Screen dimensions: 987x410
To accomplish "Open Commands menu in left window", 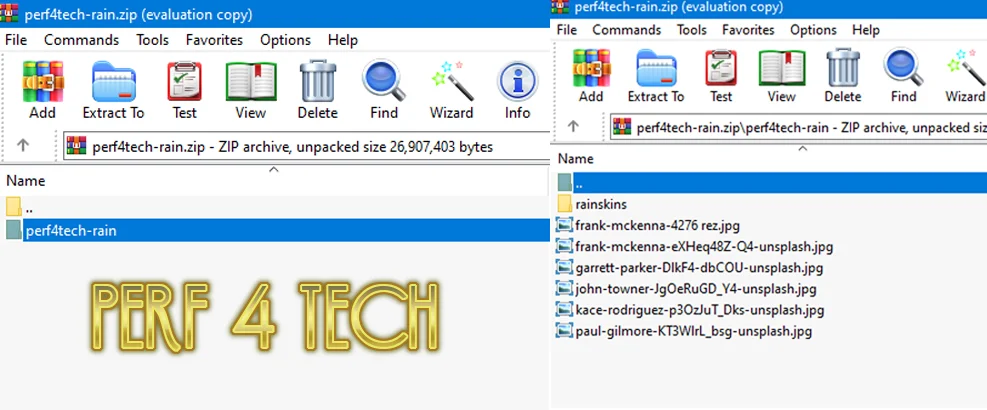I will (x=81, y=40).
